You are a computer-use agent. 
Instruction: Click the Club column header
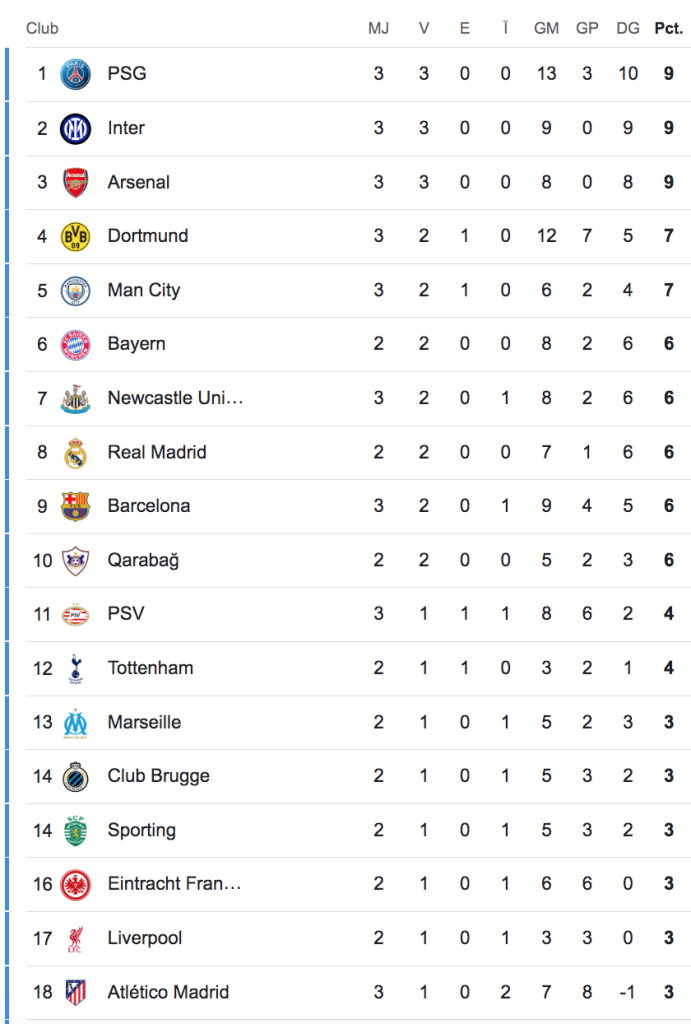[x=42, y=28]
